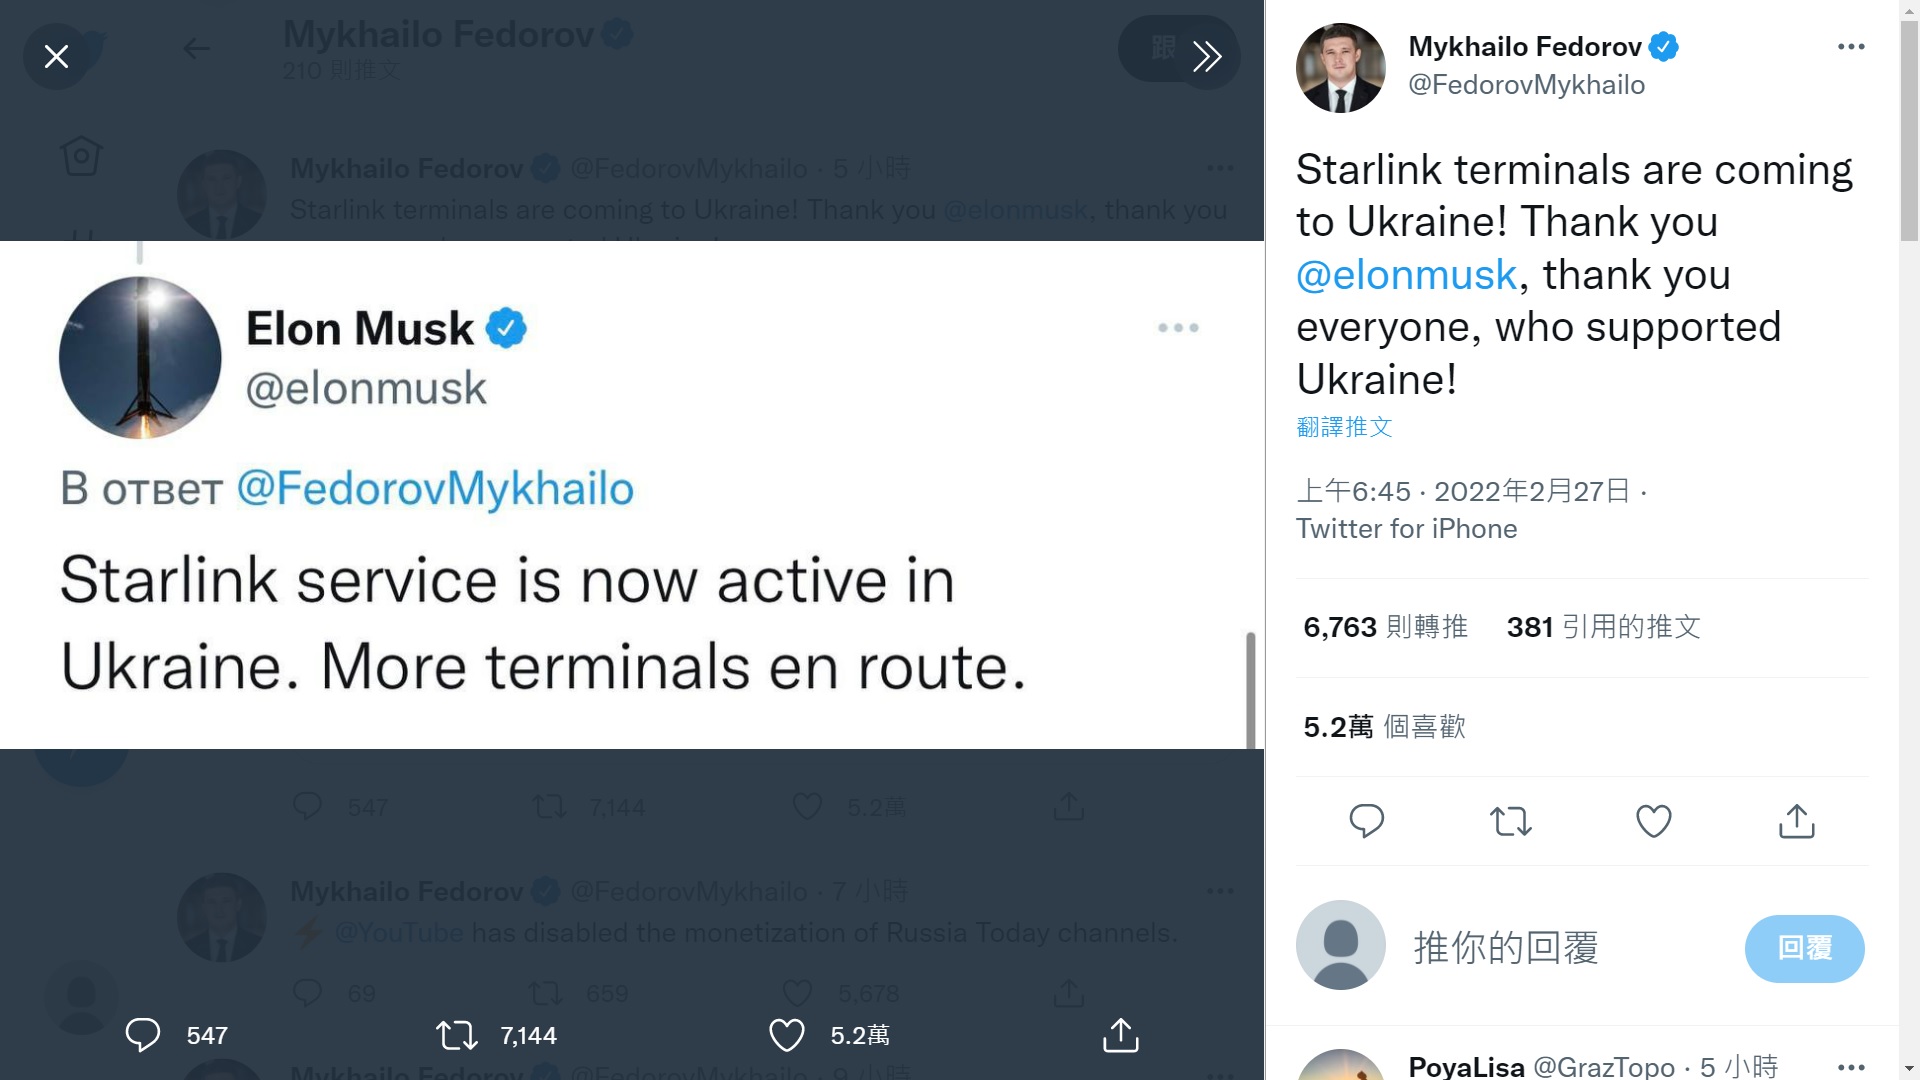View the 381 quote tweets
This screenshot has height=1080, width=1920.
[1603, 627]
